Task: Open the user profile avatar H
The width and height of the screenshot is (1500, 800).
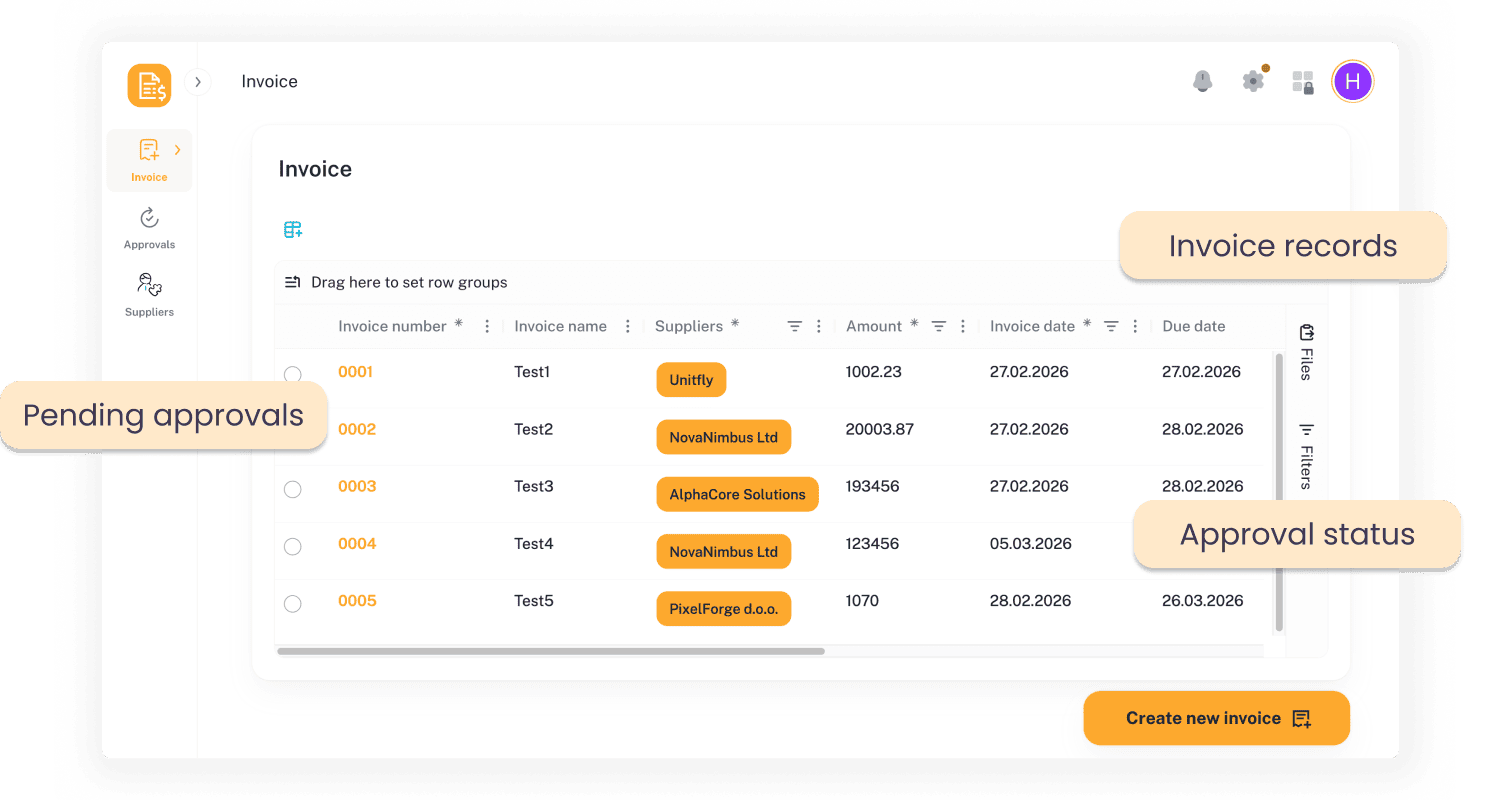Action: coord(1352,81)
